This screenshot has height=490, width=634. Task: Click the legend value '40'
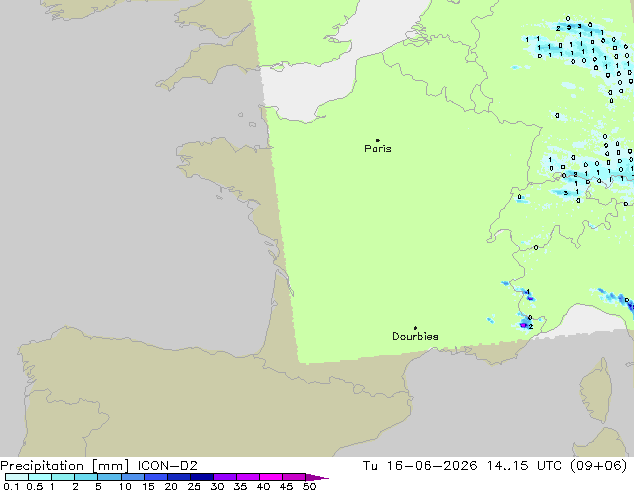(263, 486)
